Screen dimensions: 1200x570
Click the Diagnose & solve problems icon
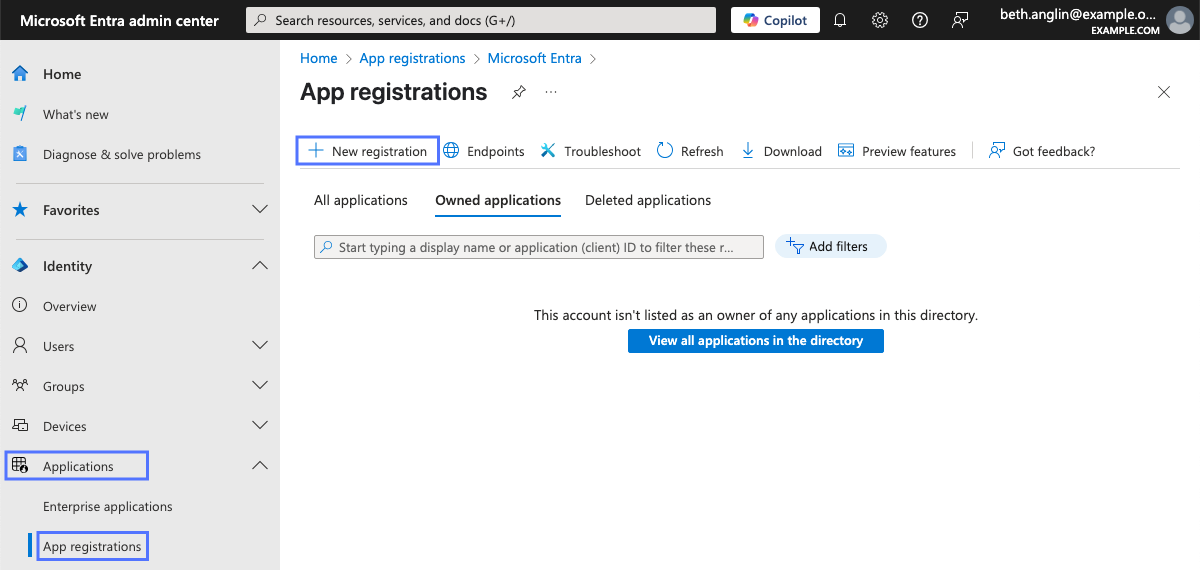click(19, 154)
